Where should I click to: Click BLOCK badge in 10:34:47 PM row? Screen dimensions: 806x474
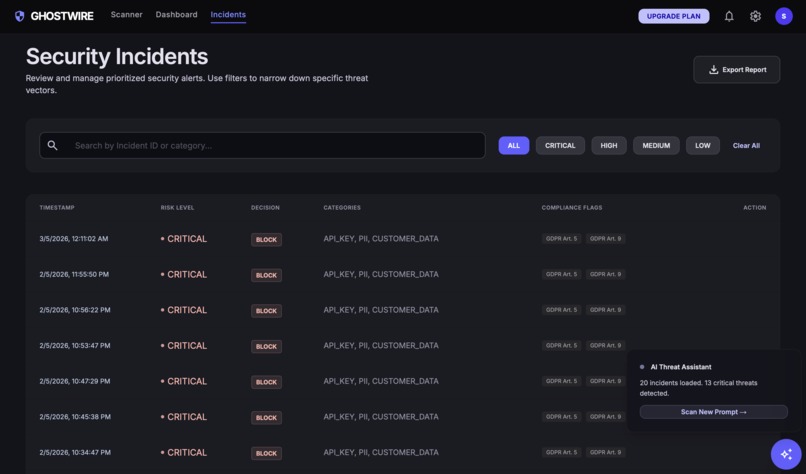[266, 453]
